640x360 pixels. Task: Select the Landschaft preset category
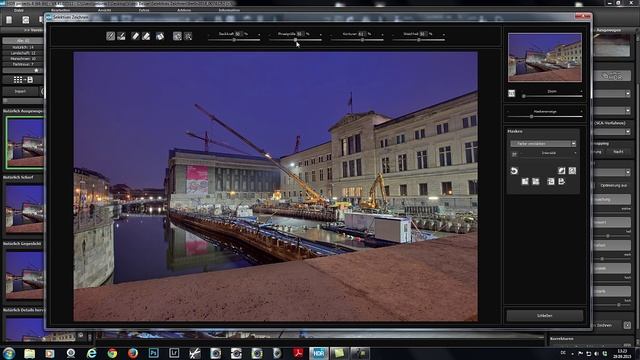pos(23,53)
